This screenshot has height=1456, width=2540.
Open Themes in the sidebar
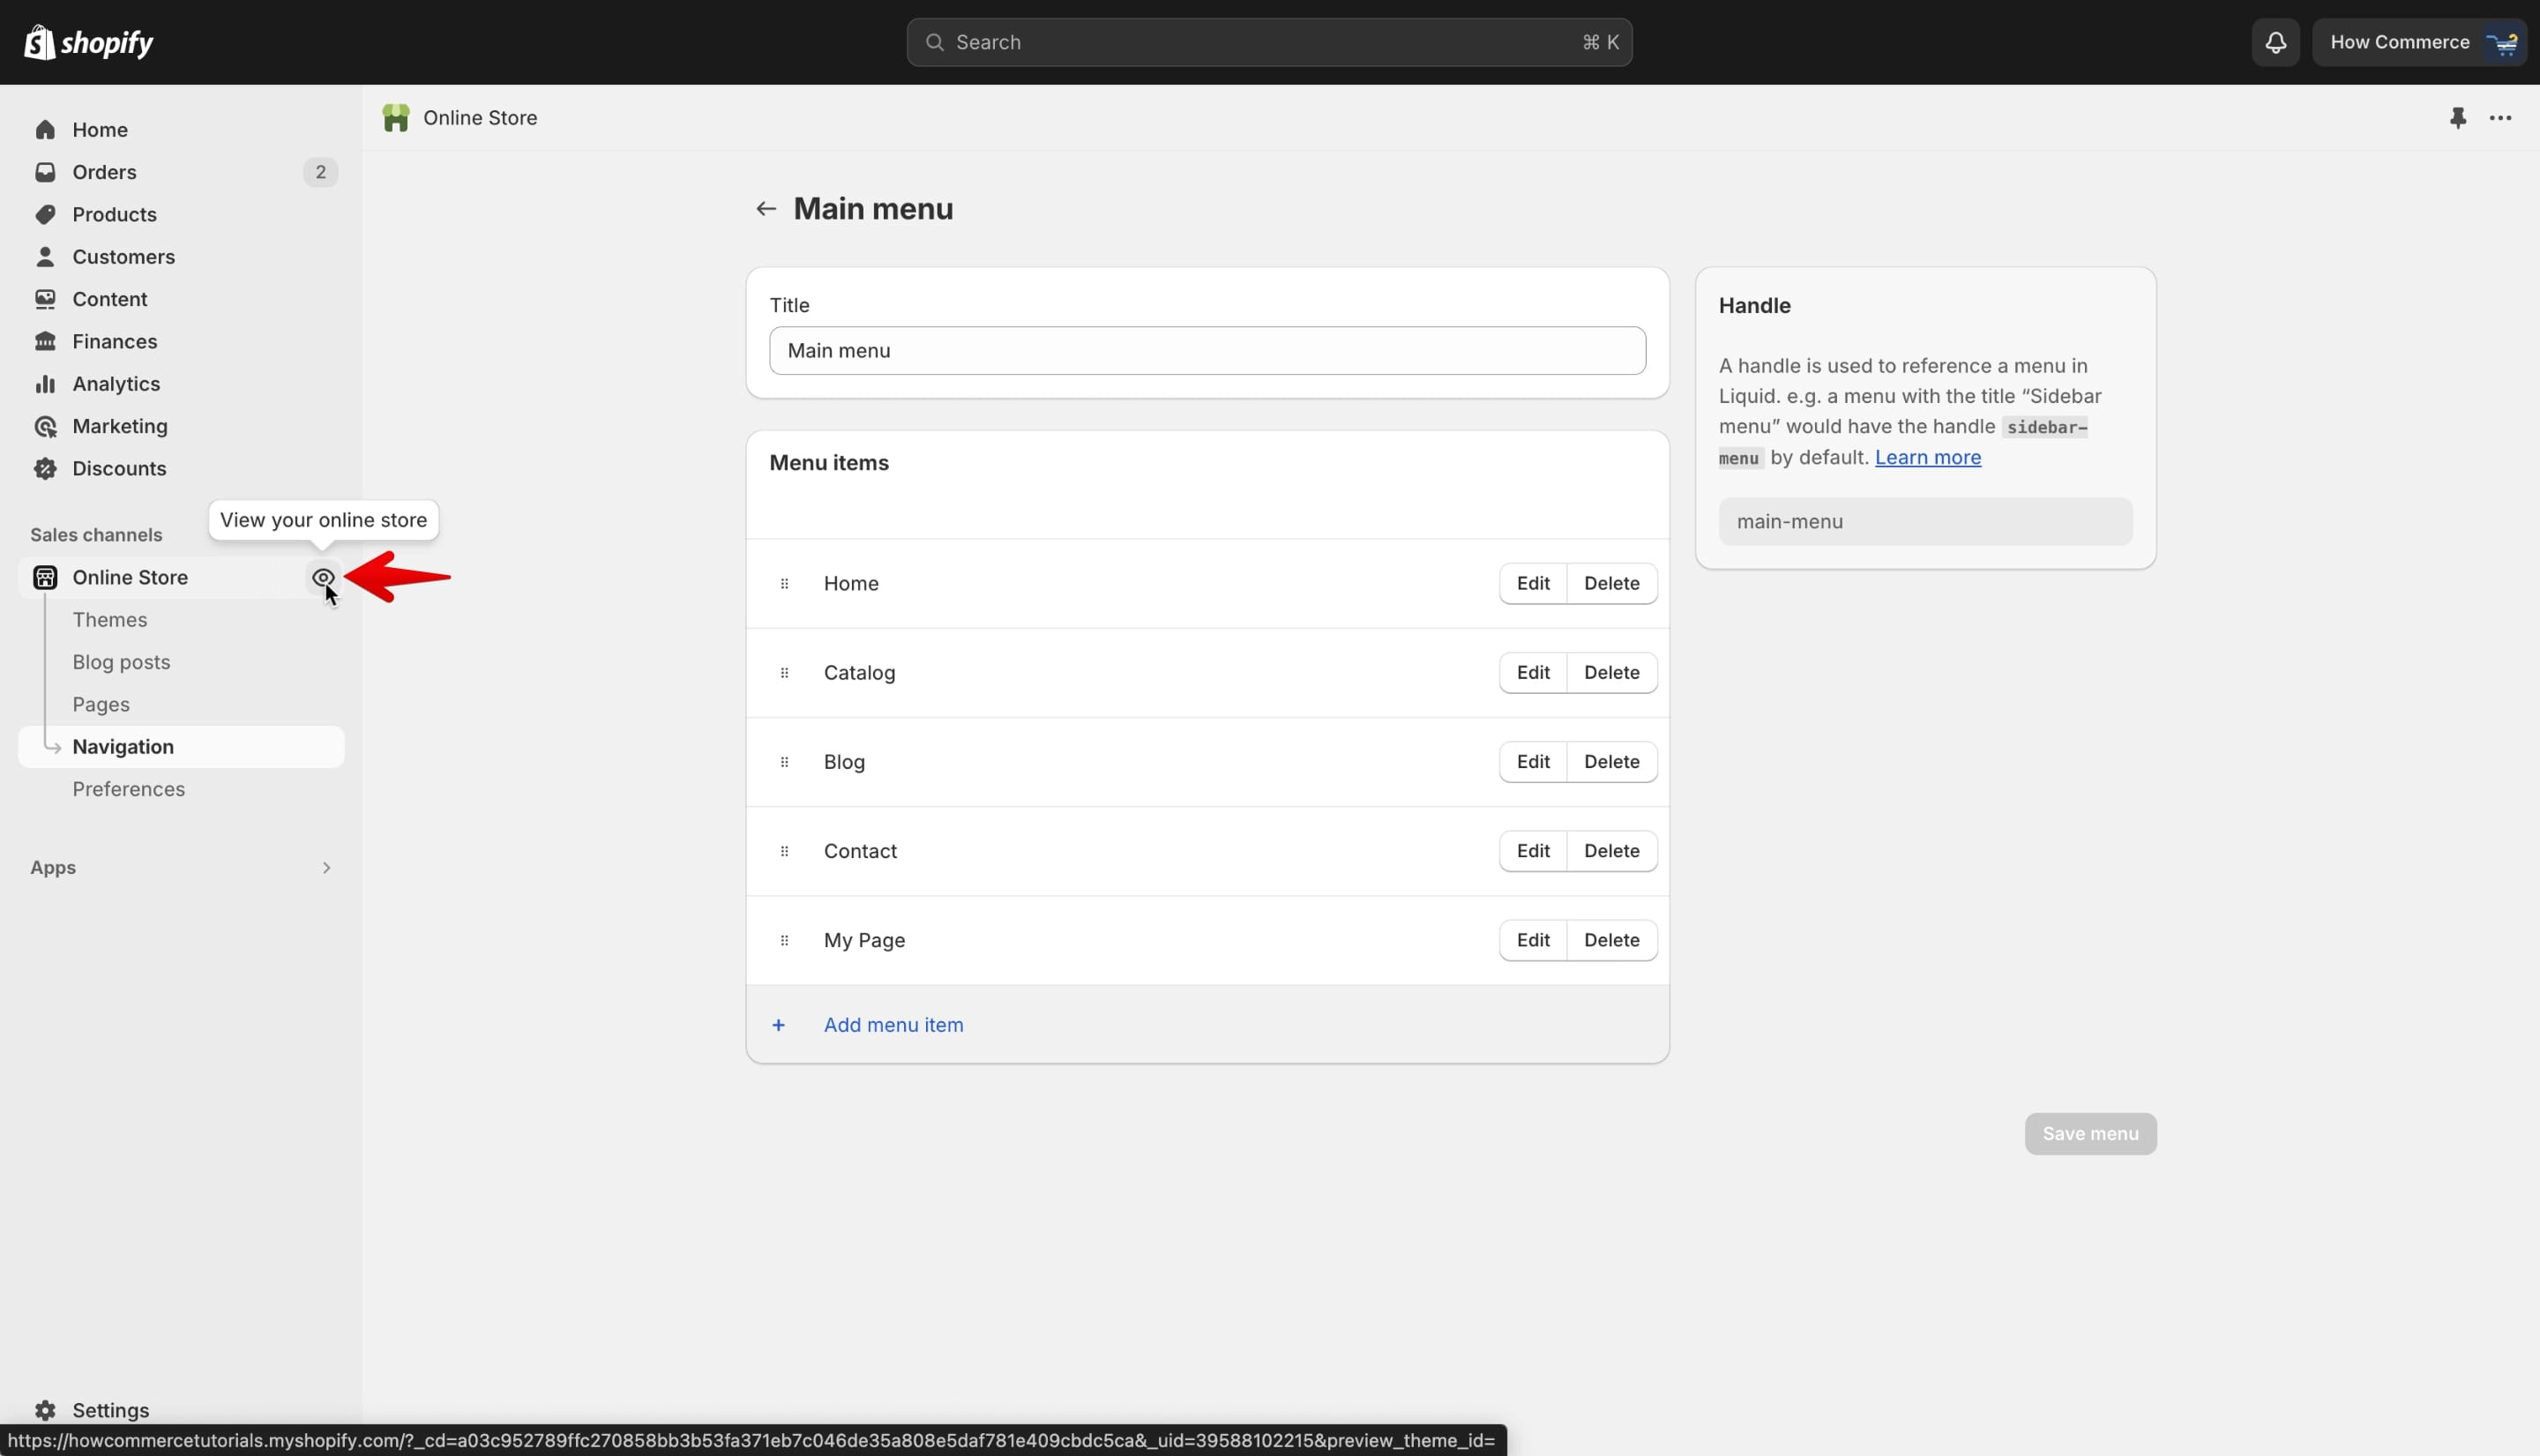(x=110, y=620)
